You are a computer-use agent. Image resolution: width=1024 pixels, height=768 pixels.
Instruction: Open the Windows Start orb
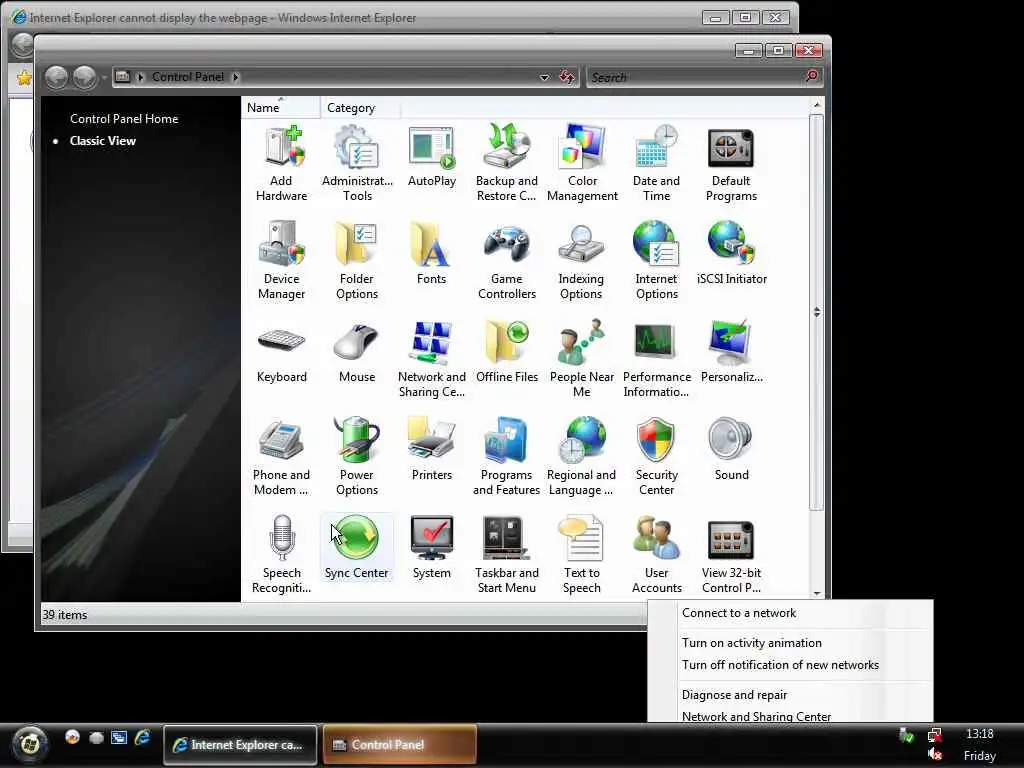coord(29,743)
